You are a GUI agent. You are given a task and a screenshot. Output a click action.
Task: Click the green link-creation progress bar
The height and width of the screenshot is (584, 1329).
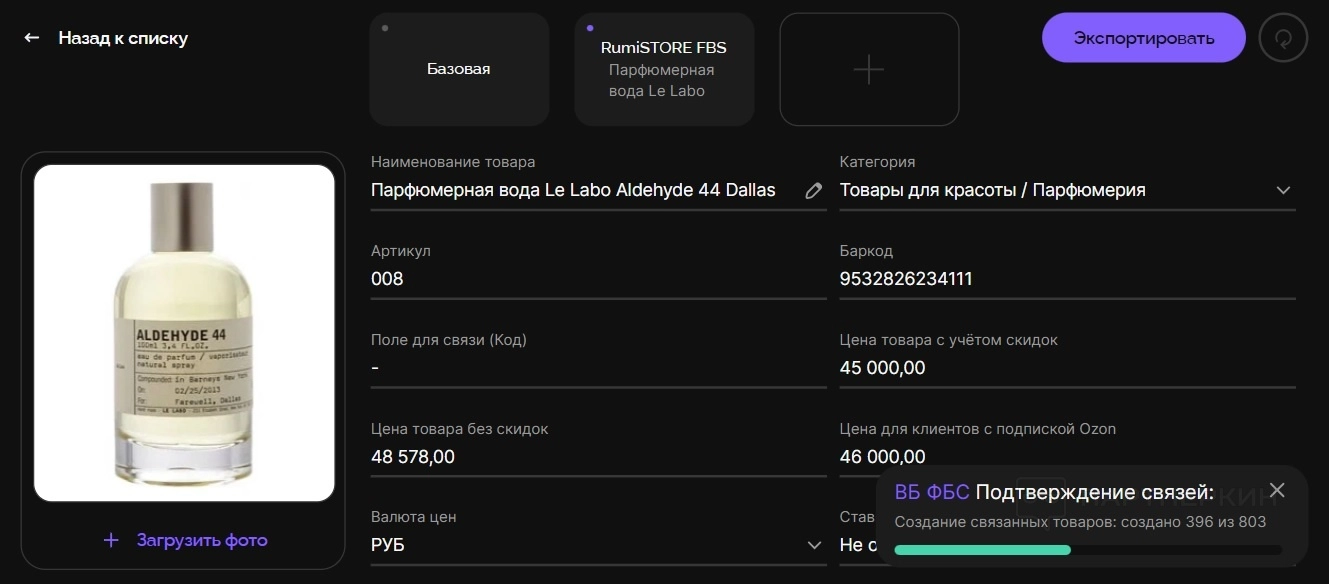pos(982,549)
